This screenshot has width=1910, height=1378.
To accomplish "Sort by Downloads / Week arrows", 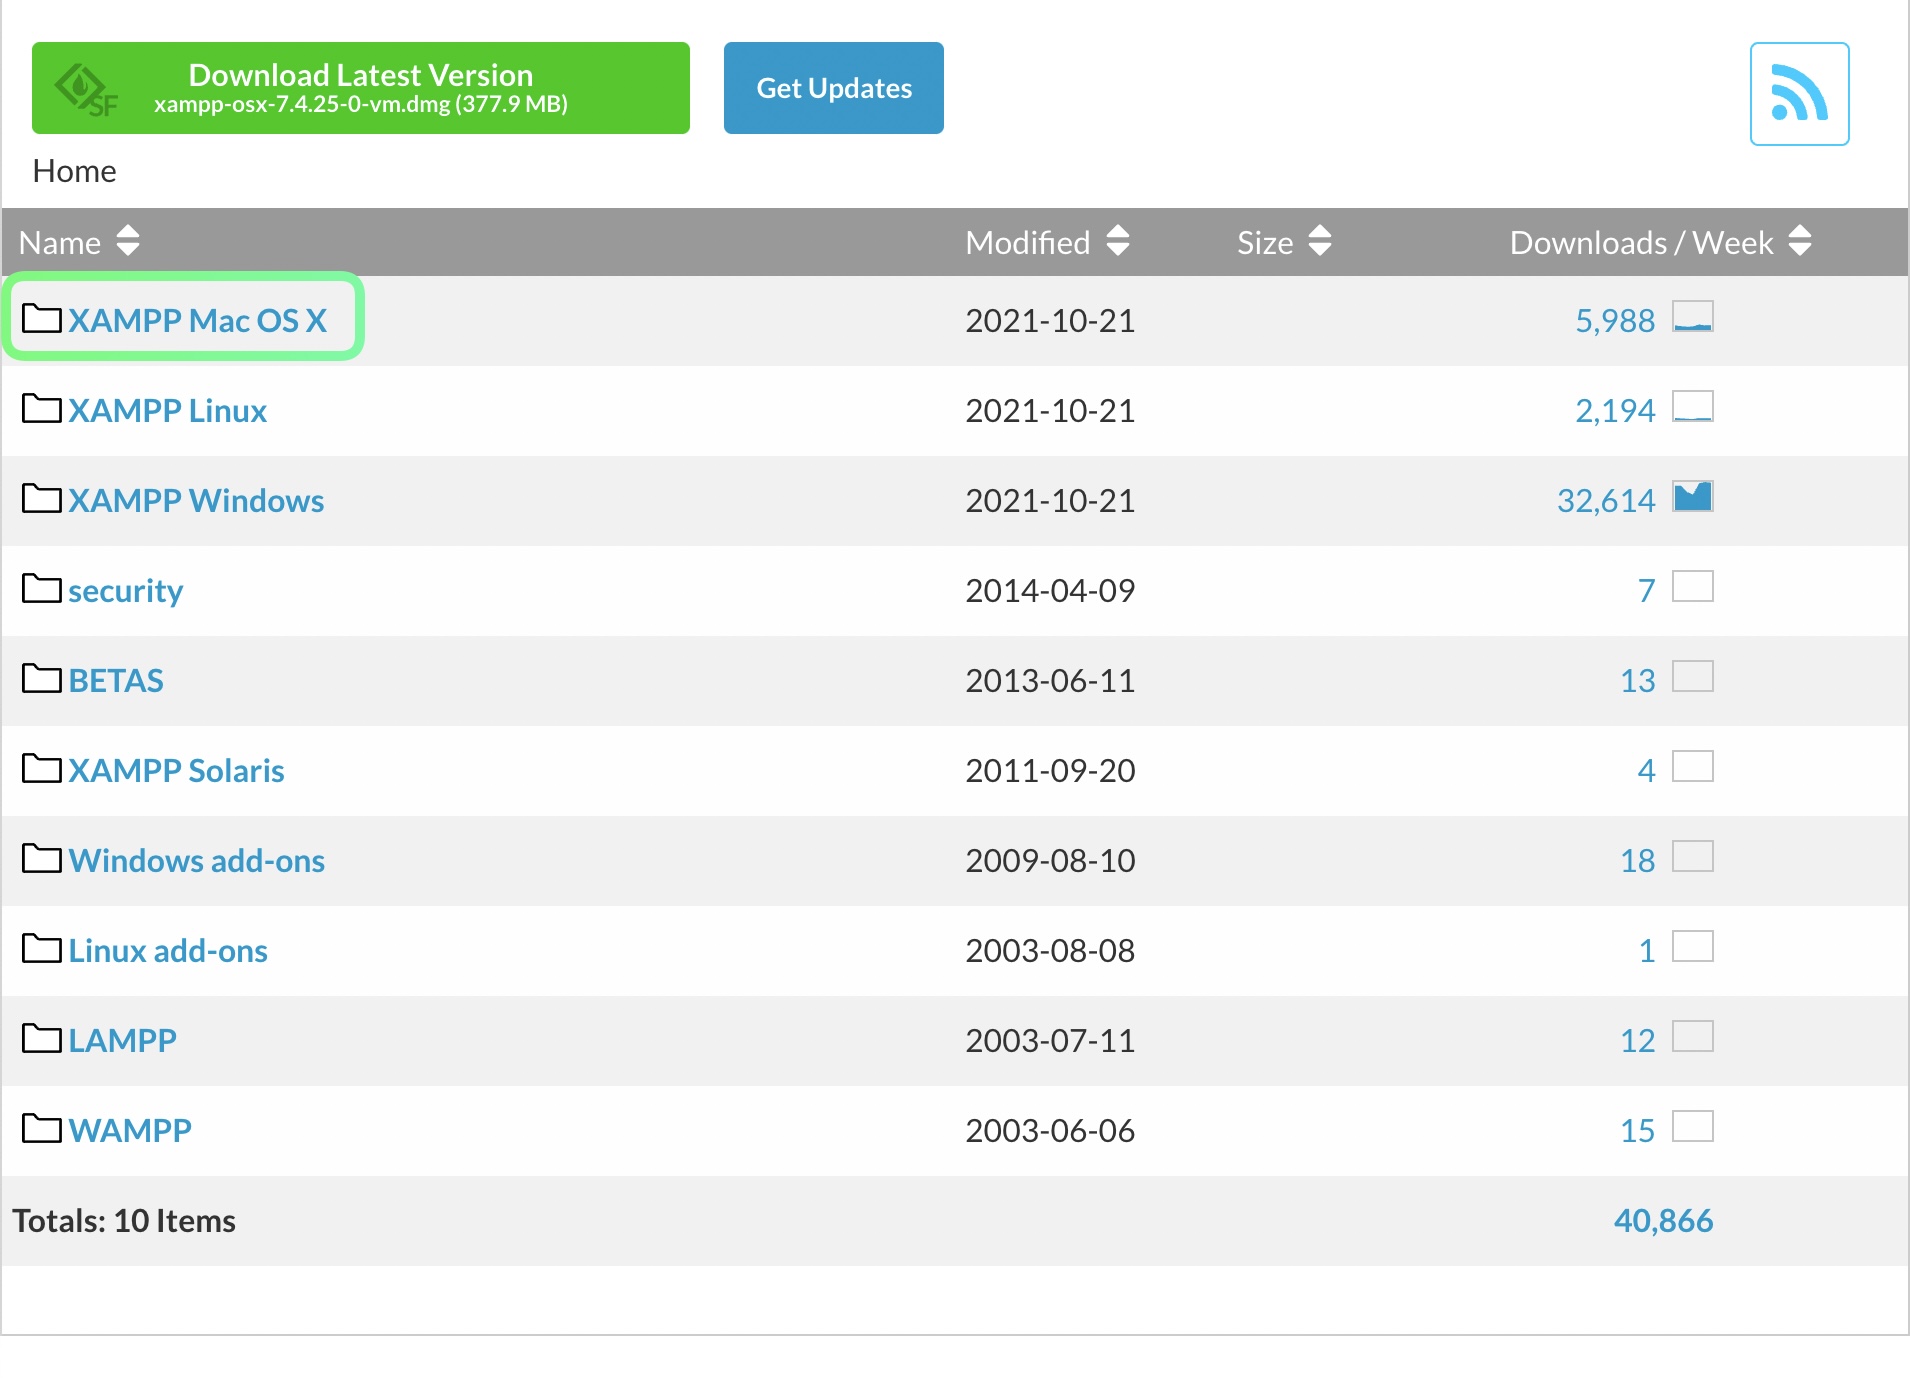I will 1800,241.
